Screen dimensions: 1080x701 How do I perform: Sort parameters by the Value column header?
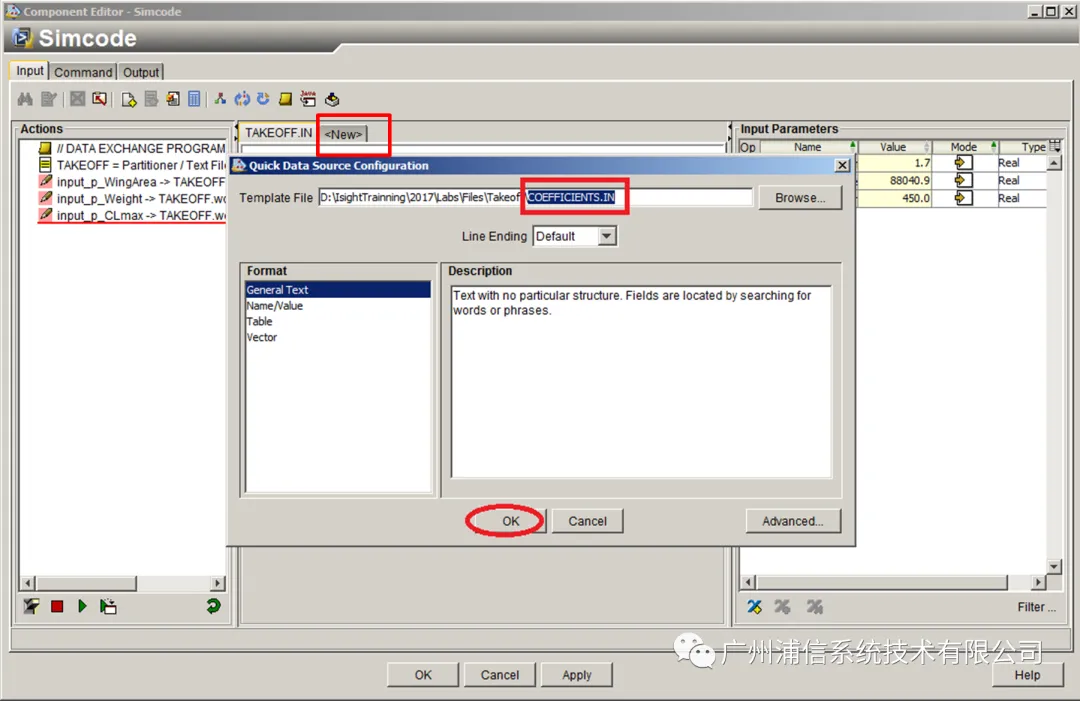point(893,147)
